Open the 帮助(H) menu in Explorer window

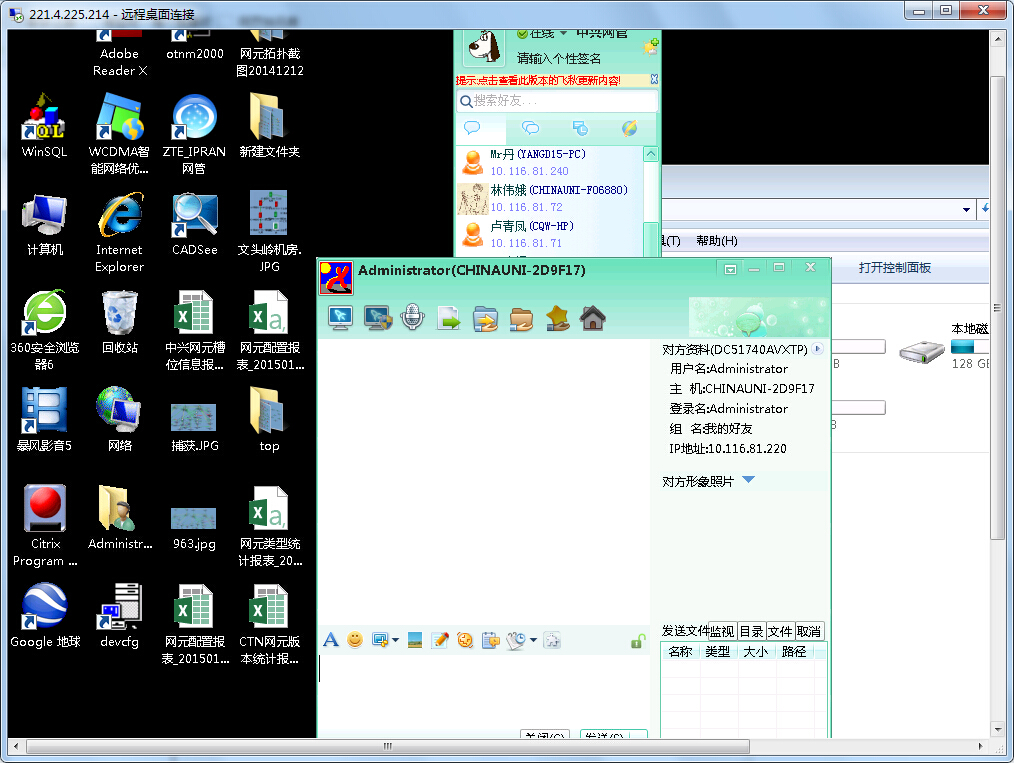[x=717, y=241]
